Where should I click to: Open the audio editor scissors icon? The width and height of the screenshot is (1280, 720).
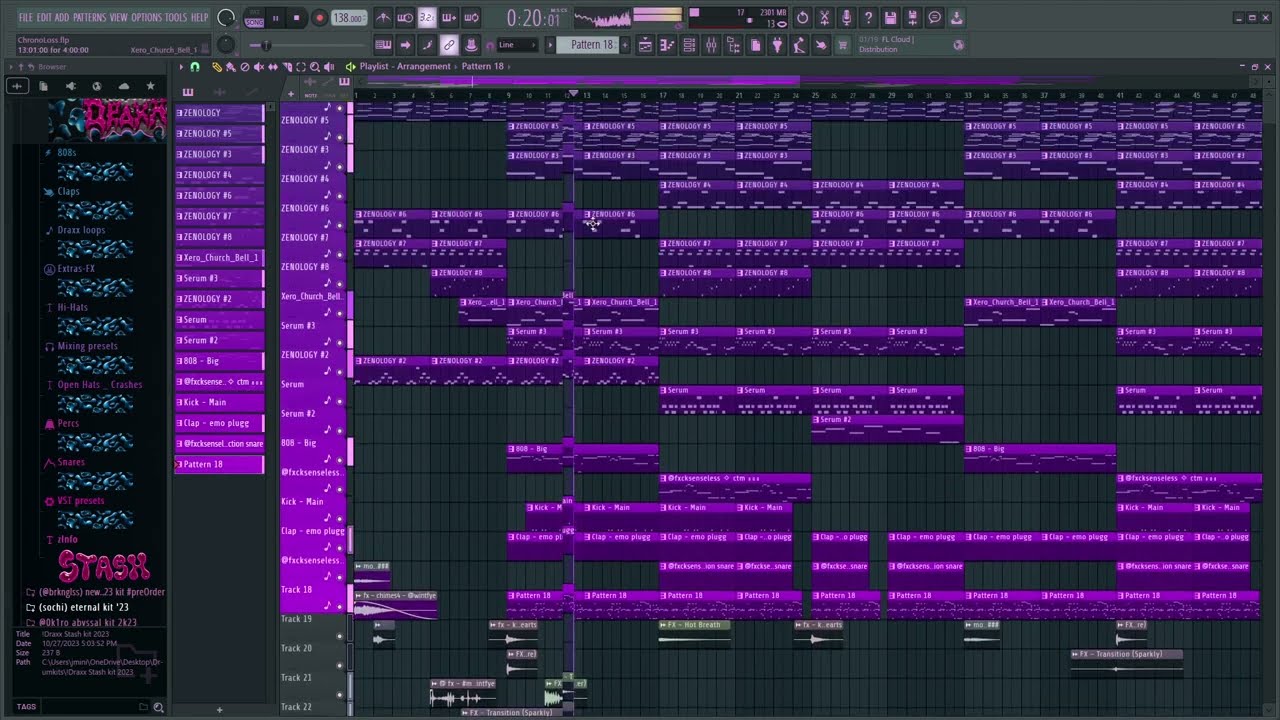[824, 18]
